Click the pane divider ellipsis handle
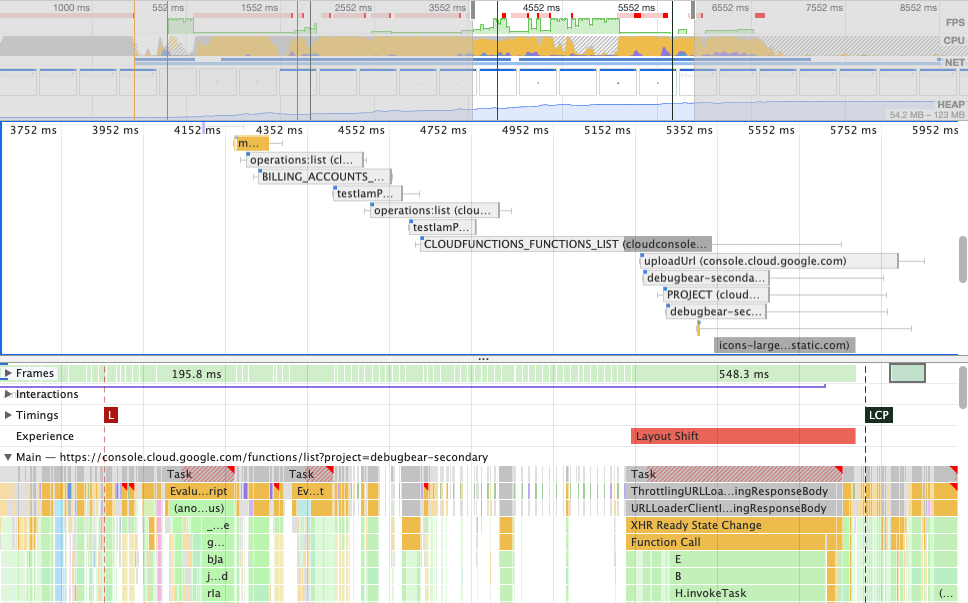This screenshot has height=603, width=968. pyautogui.click(x=483, y=359)
